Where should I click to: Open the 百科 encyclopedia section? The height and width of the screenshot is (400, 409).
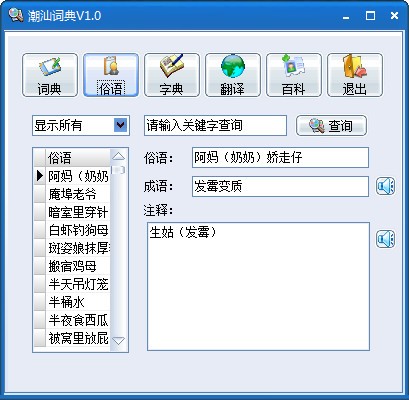click(294, 75)
